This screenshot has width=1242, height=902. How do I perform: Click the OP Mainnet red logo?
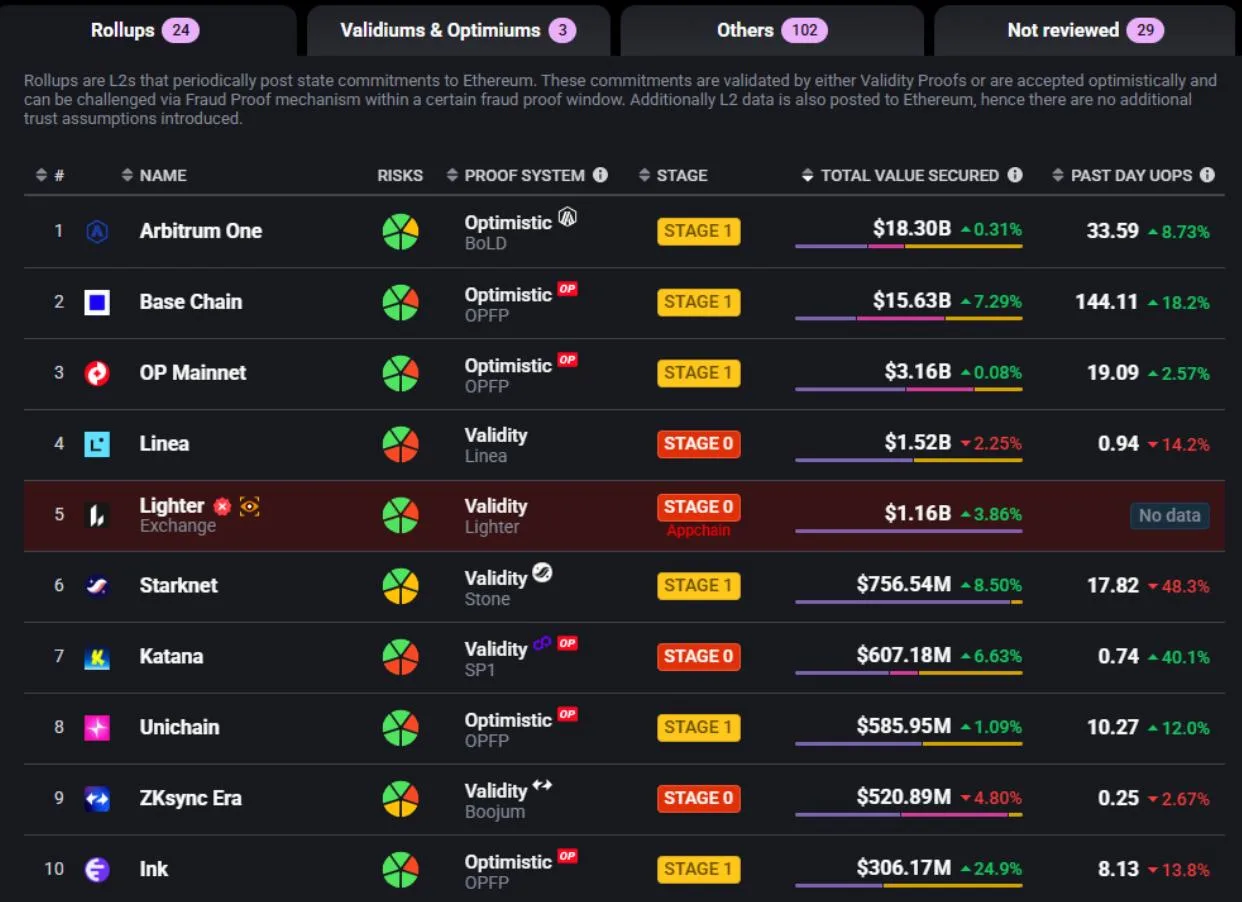click(x=97, y=373)
